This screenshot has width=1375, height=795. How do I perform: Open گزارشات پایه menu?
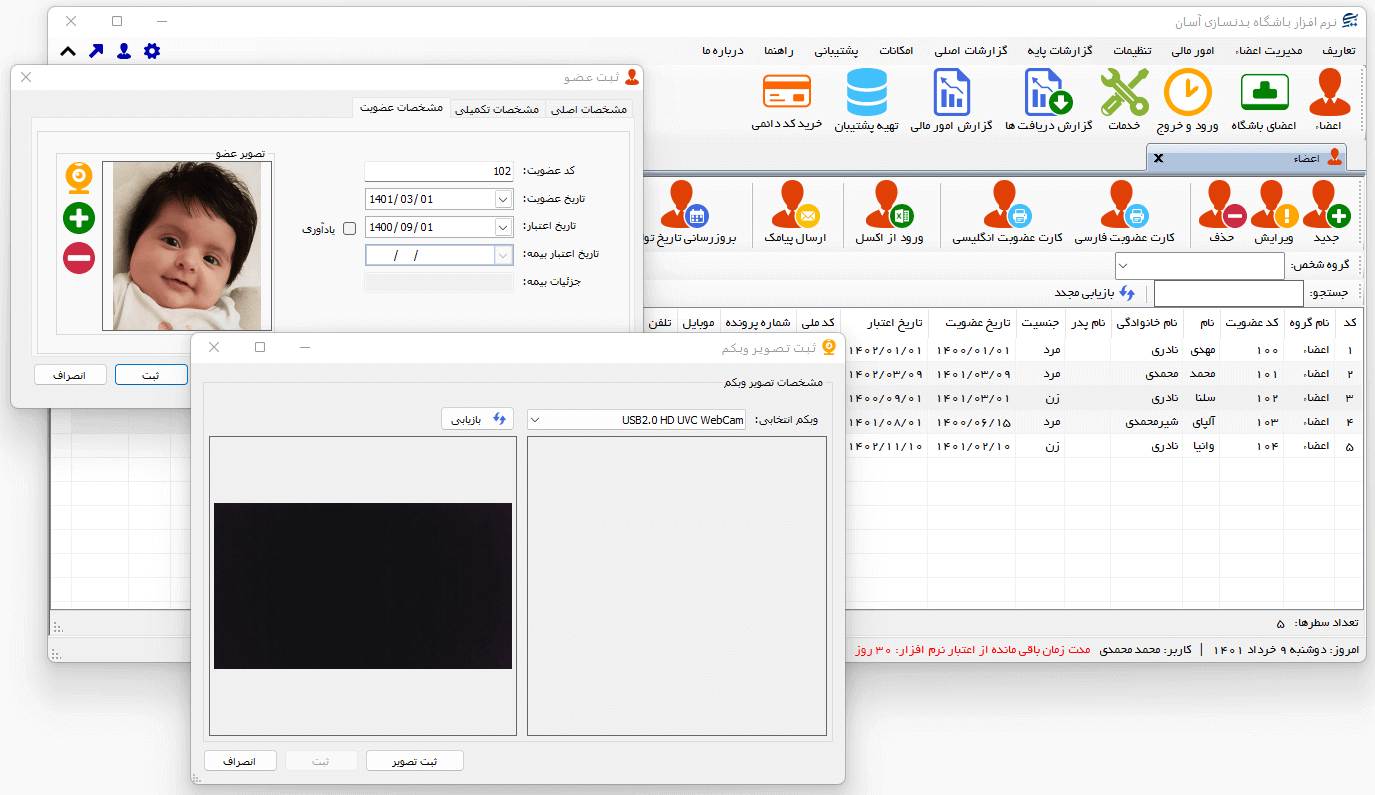coord(1060,51)
